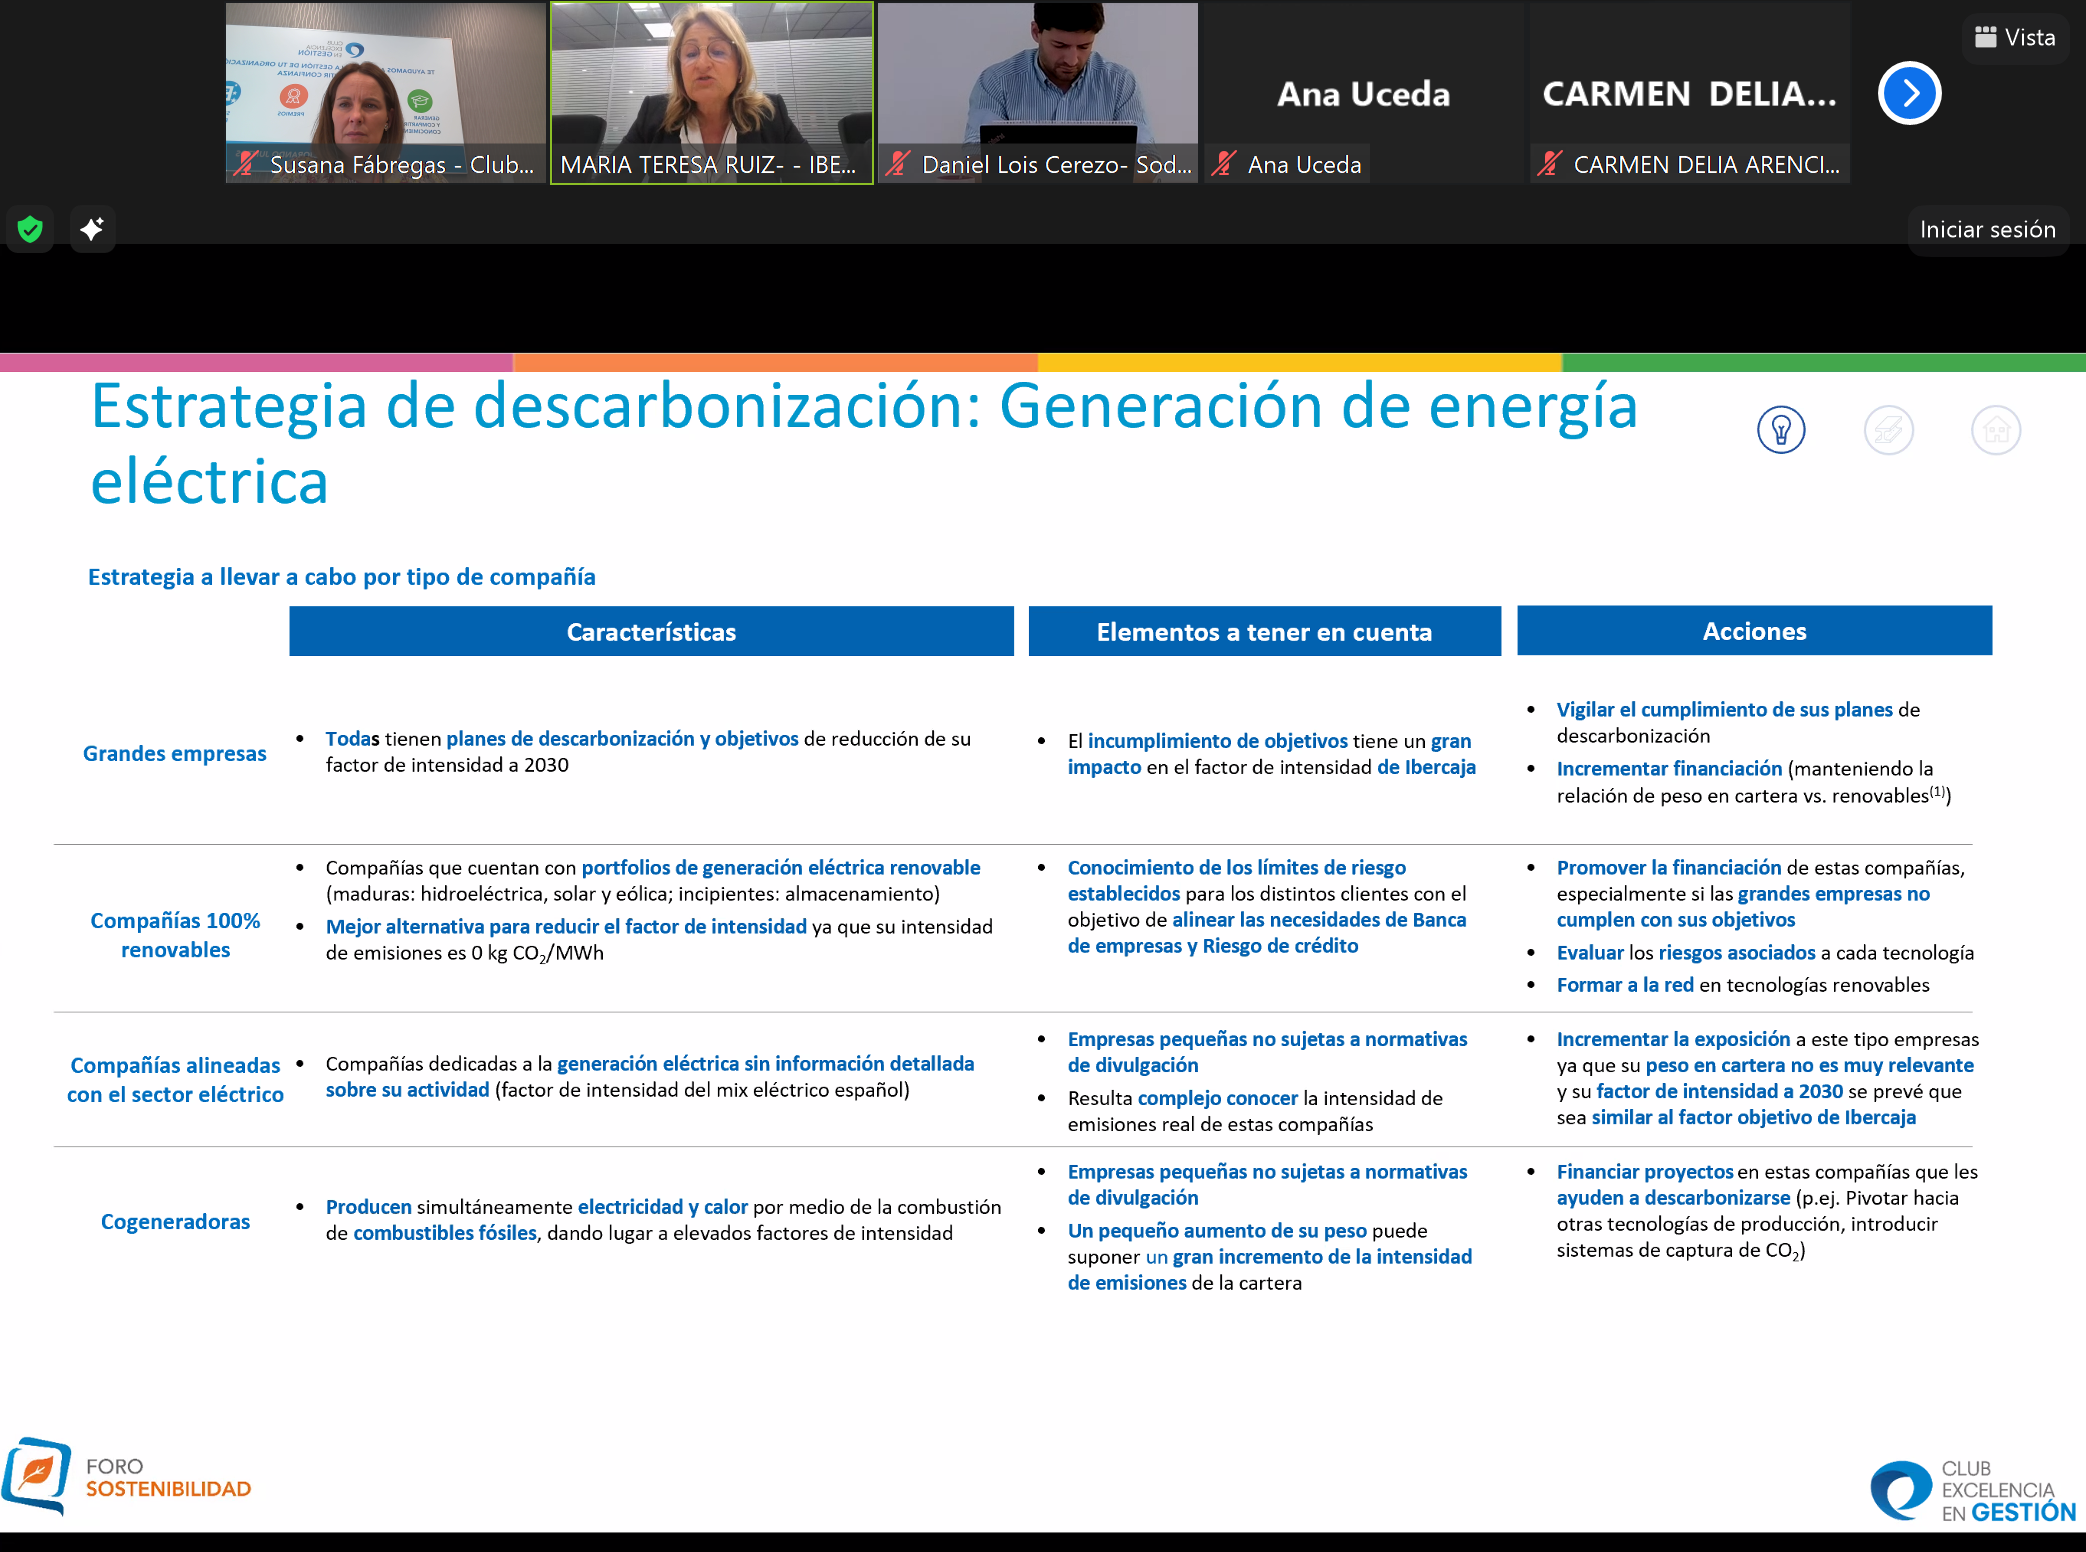Click Daniel Lois Cerezo muted microphone icon
Screen dimensions: 2086x1552
tap(898, 164)
